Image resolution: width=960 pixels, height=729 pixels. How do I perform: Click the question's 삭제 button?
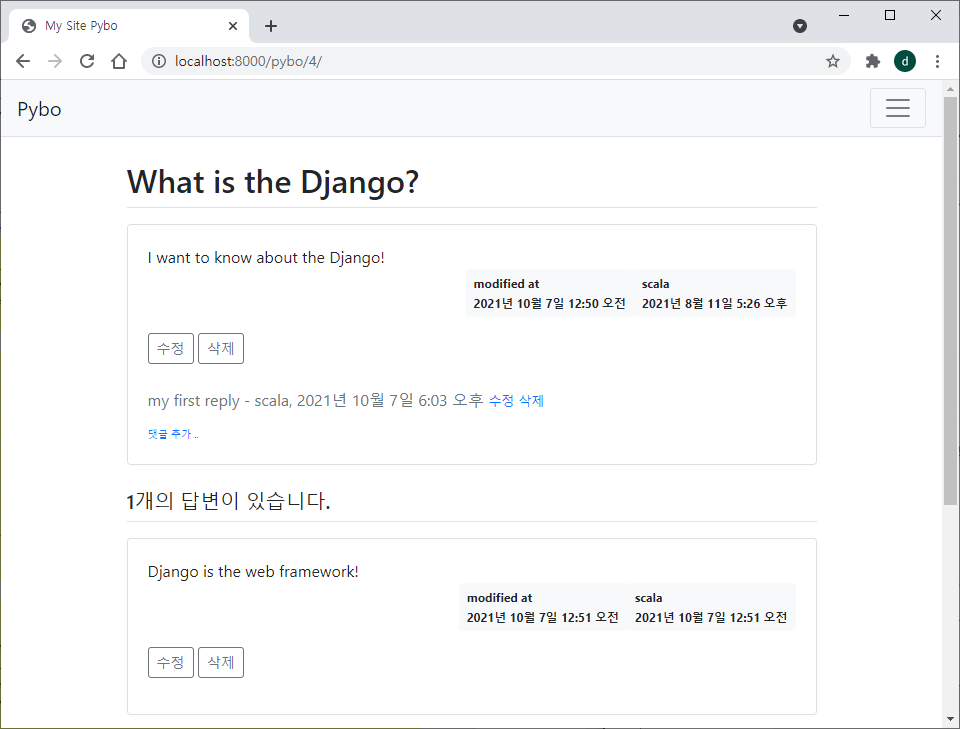[x=221, y=348]
